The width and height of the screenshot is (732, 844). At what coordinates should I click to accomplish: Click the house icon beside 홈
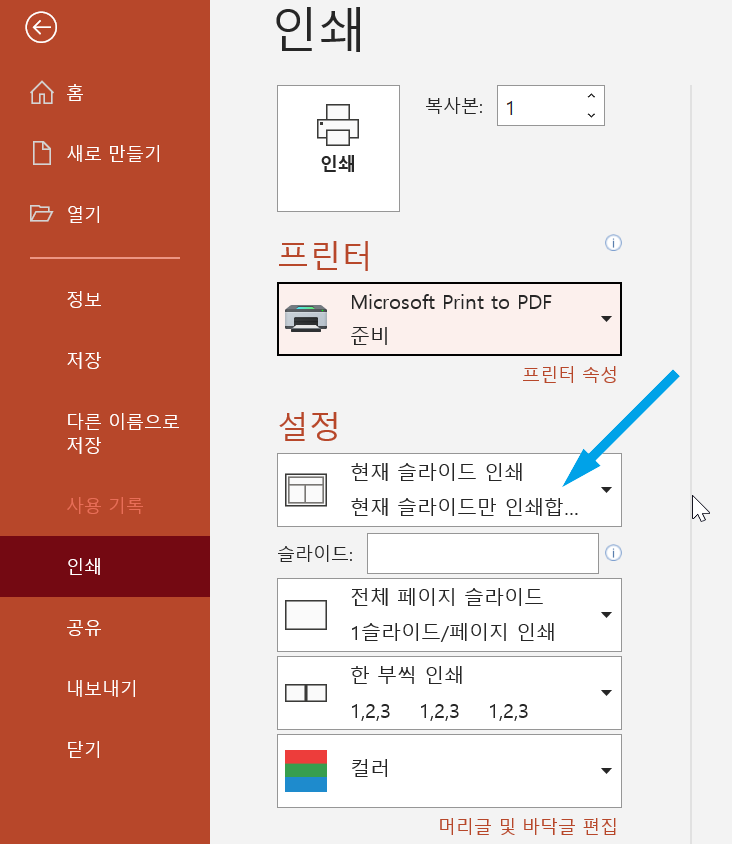pyautogui.click(x=42, y=92)
